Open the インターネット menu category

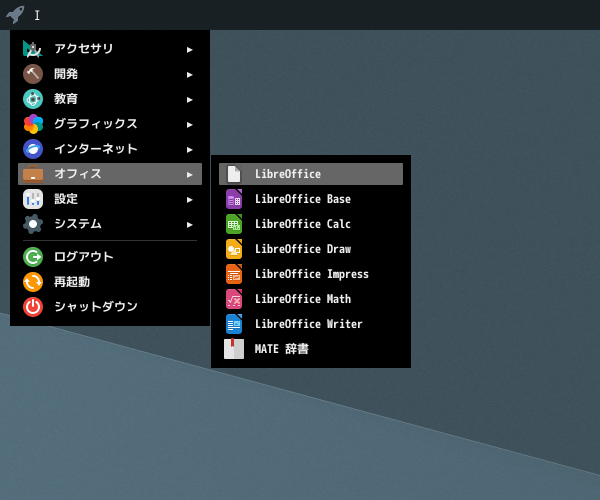click(x=110, y=149)
